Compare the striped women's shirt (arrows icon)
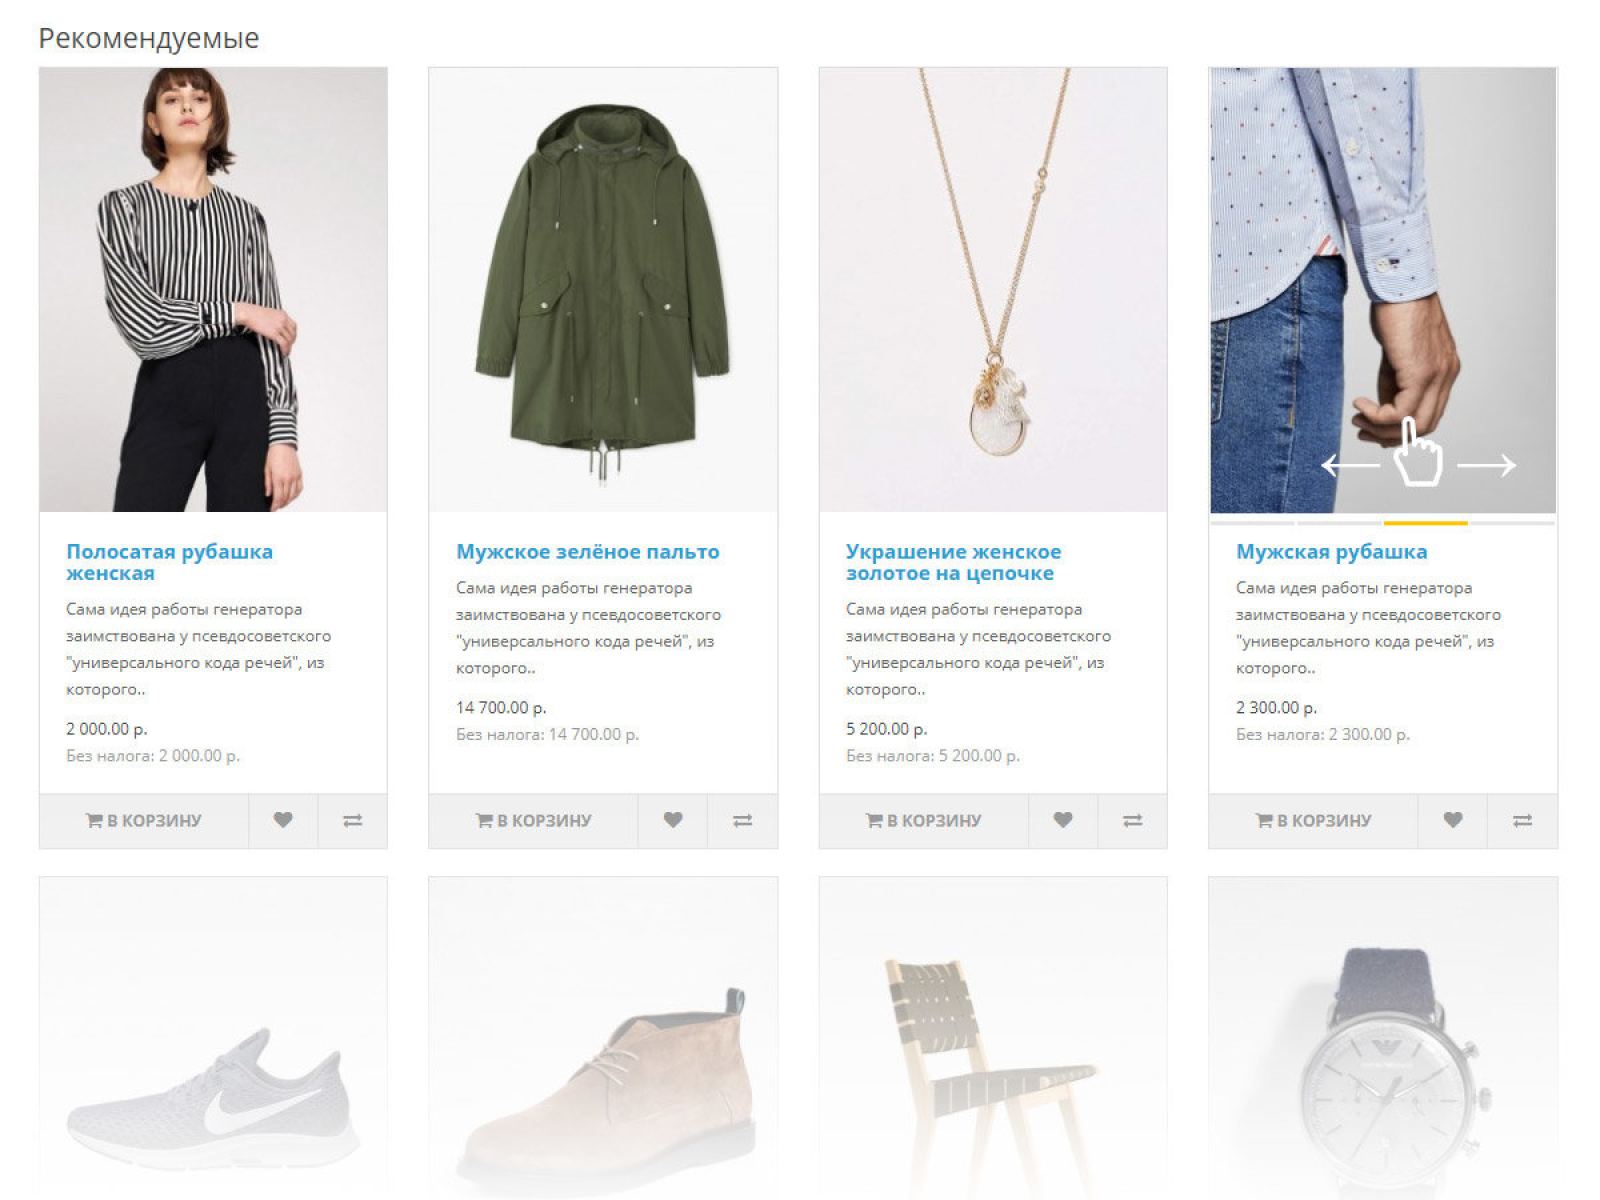This screenshot has width=1600, height=1200. tap(352, 820)
